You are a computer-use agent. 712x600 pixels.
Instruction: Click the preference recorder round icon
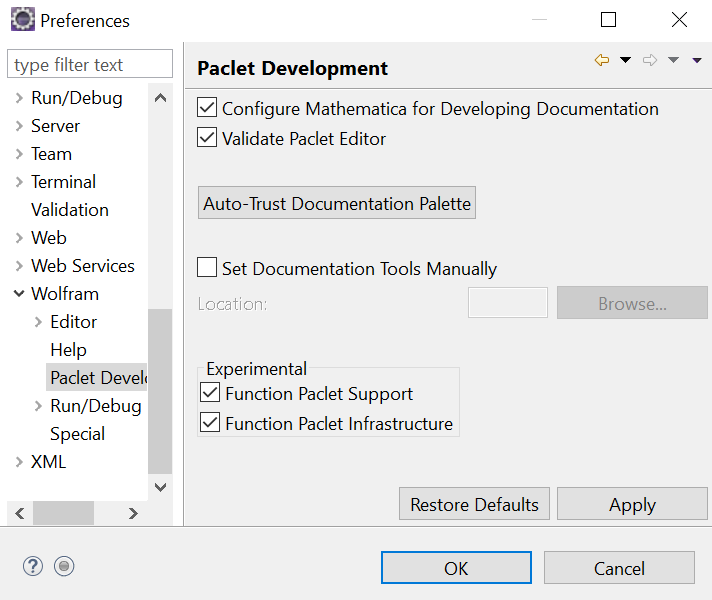pos(64,566)
